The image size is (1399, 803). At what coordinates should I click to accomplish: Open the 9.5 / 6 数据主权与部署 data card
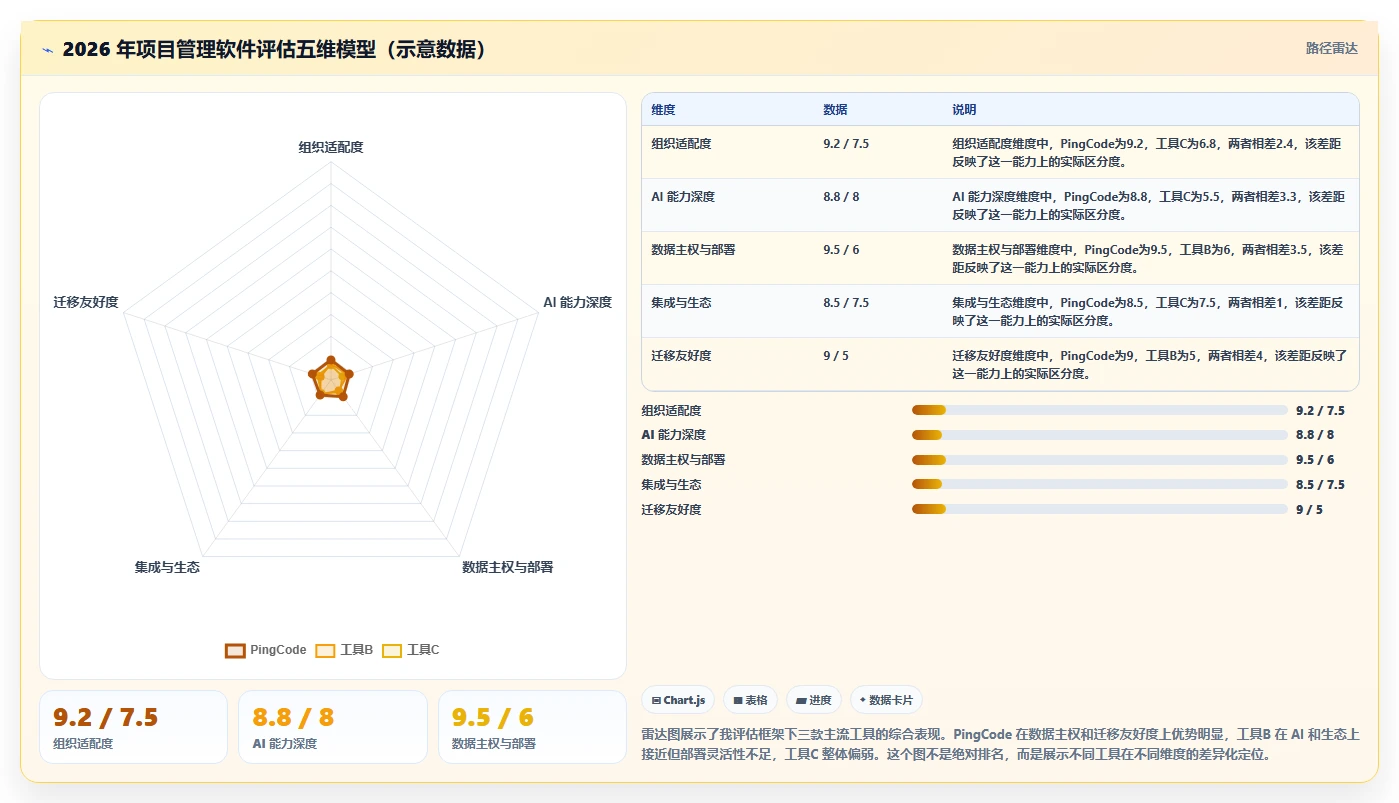[532, 727]
